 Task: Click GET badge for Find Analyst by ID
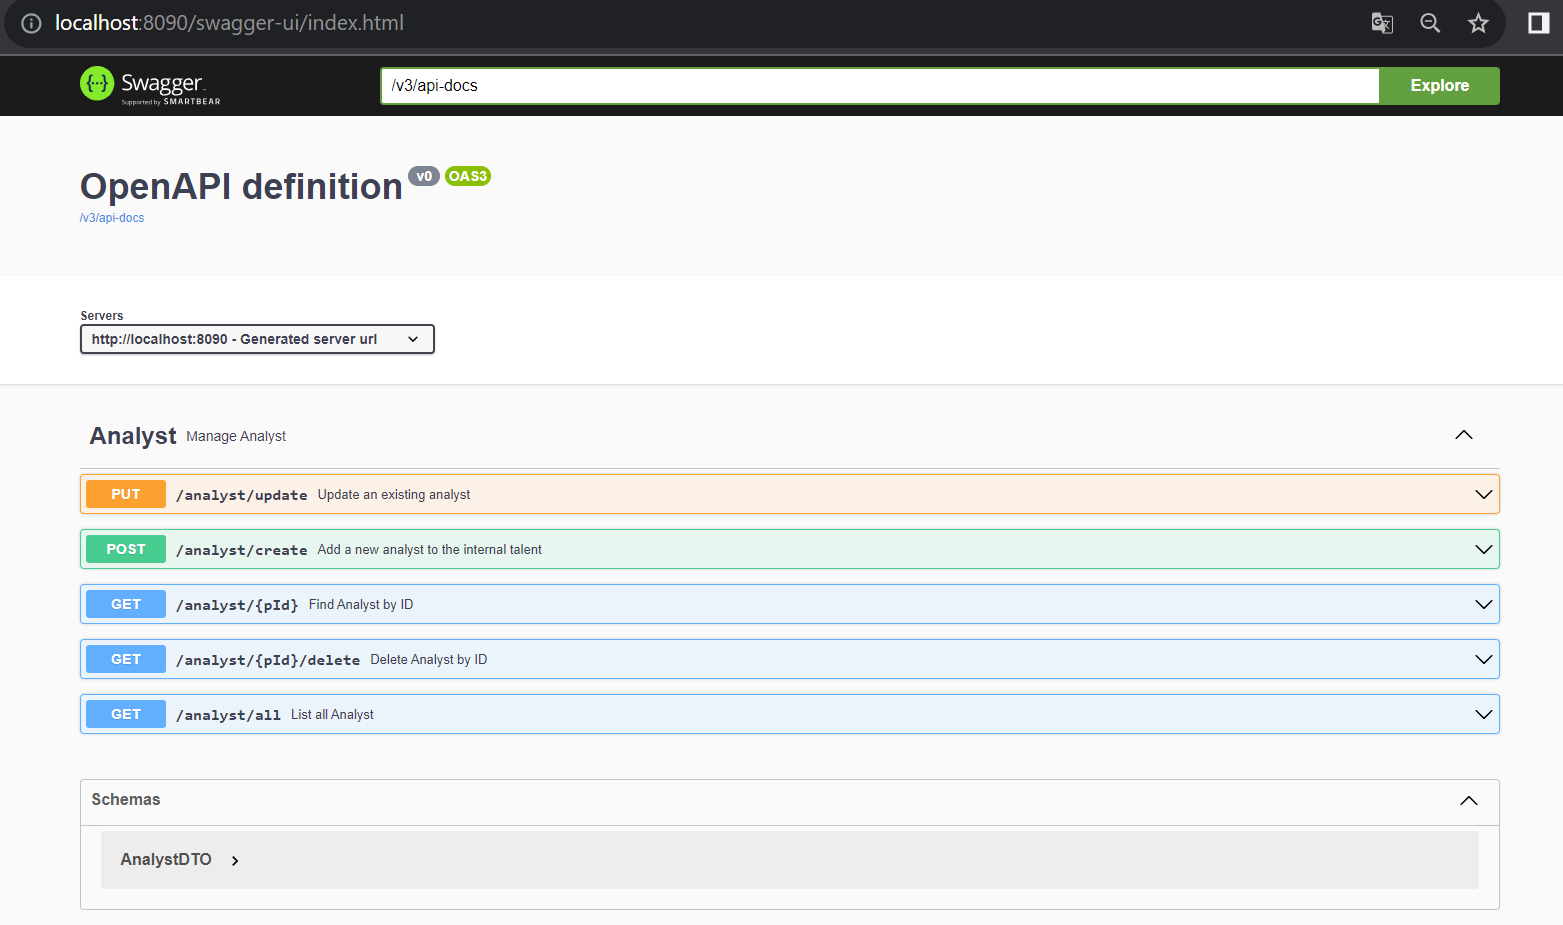pyautogui.click(x=126, y=604)
